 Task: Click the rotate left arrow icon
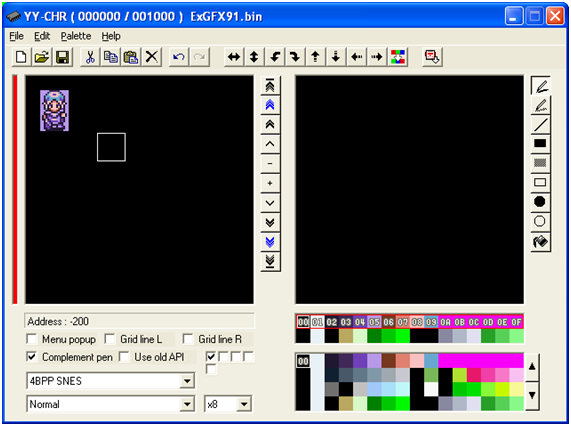[x=275, y=57]
